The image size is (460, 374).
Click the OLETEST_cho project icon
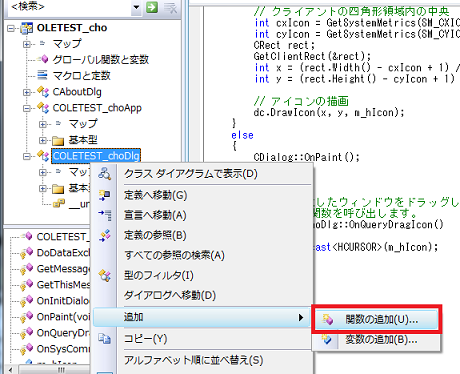click(x=27, y=28)
